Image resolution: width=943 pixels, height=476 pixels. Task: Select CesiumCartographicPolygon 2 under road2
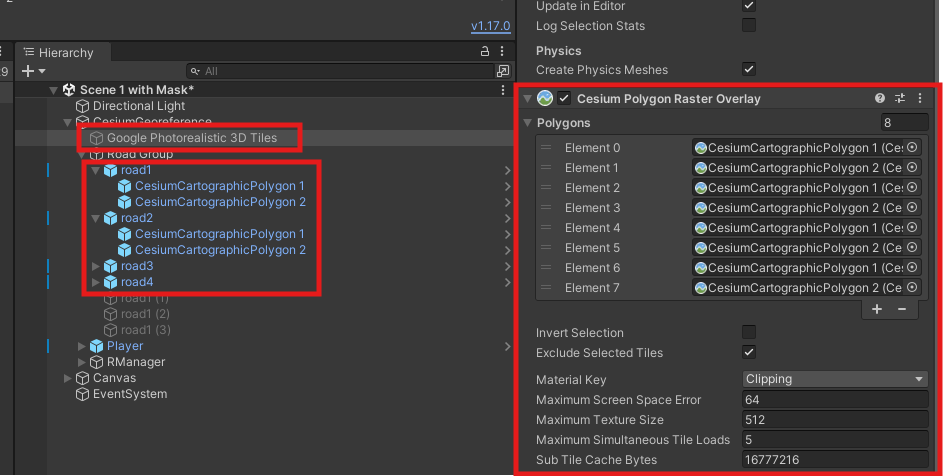point(220,250)
